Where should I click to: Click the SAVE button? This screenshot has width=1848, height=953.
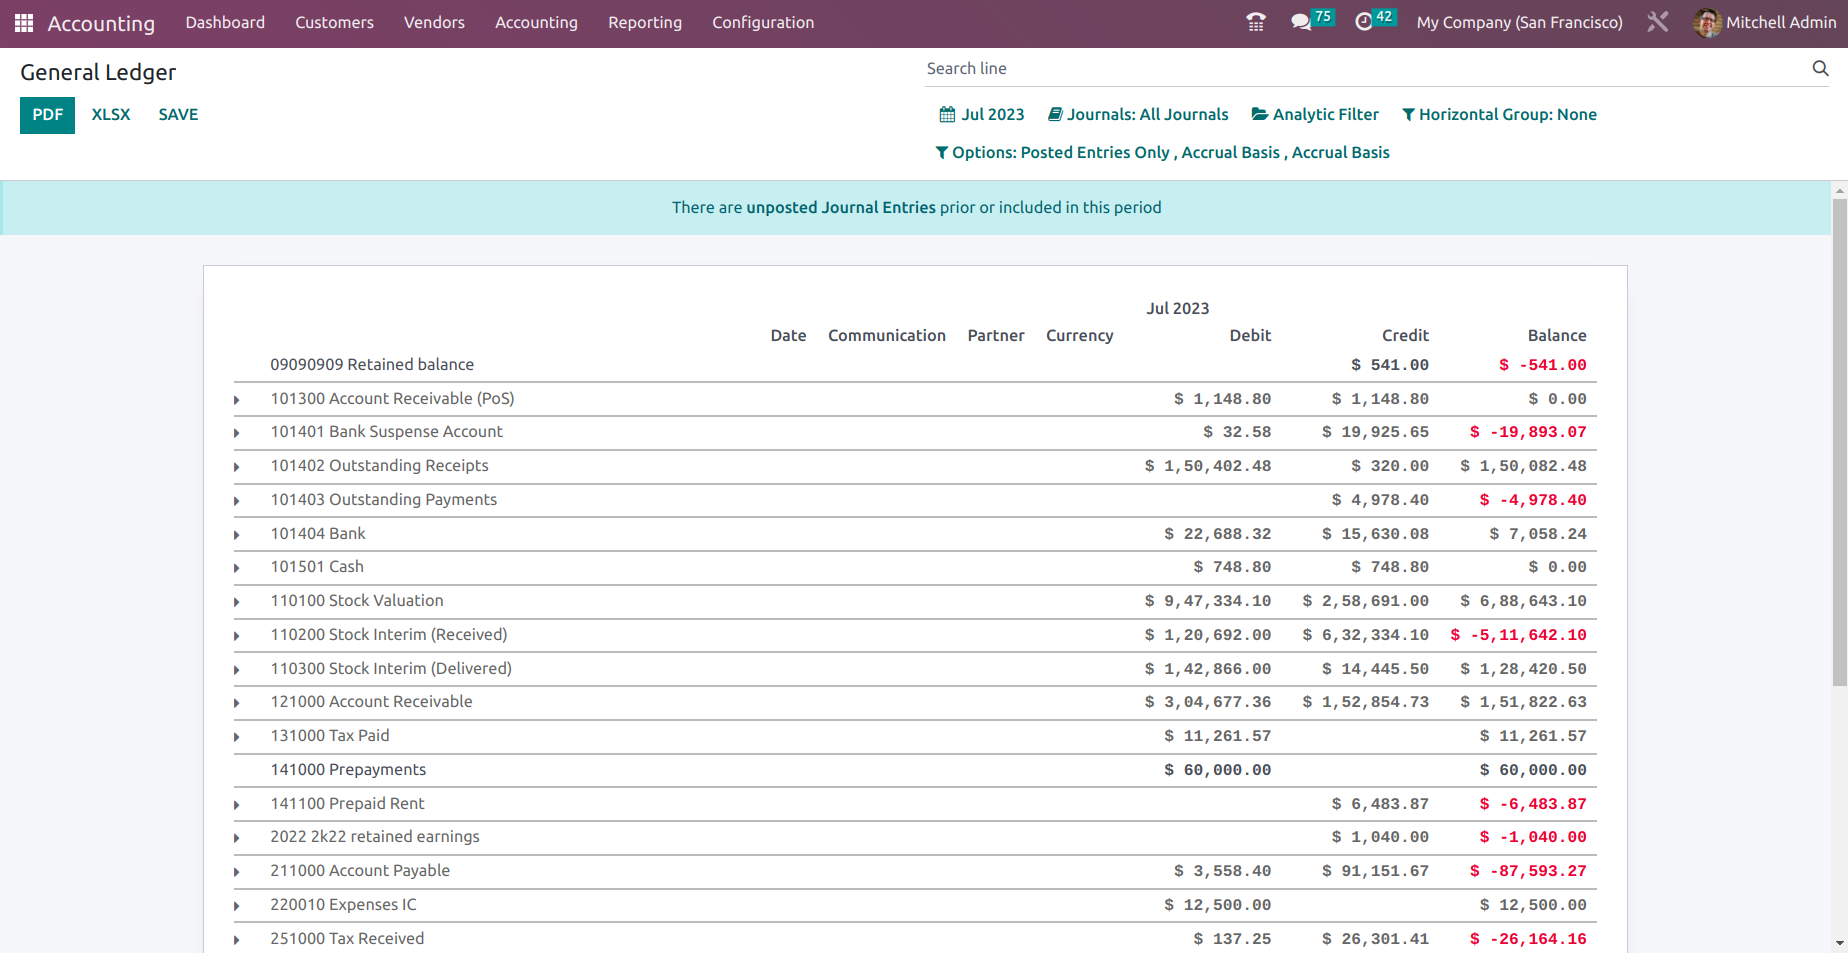pos(178,115)
